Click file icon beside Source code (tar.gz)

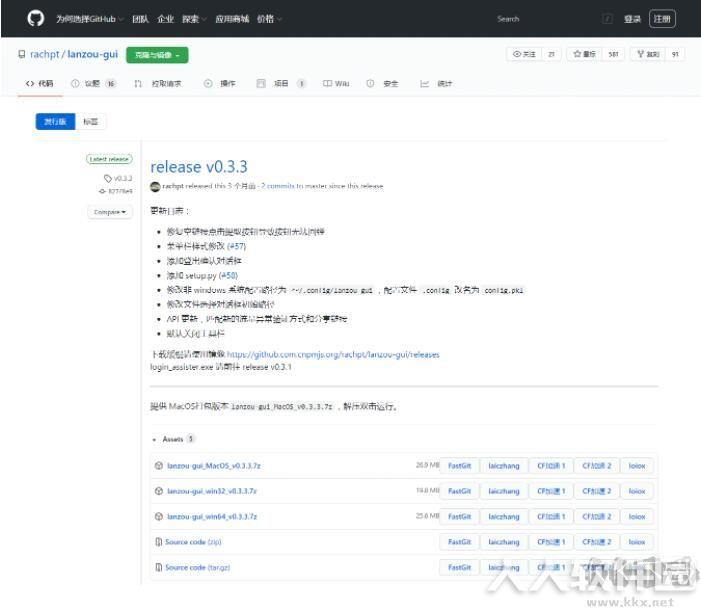tap(158, 567)
